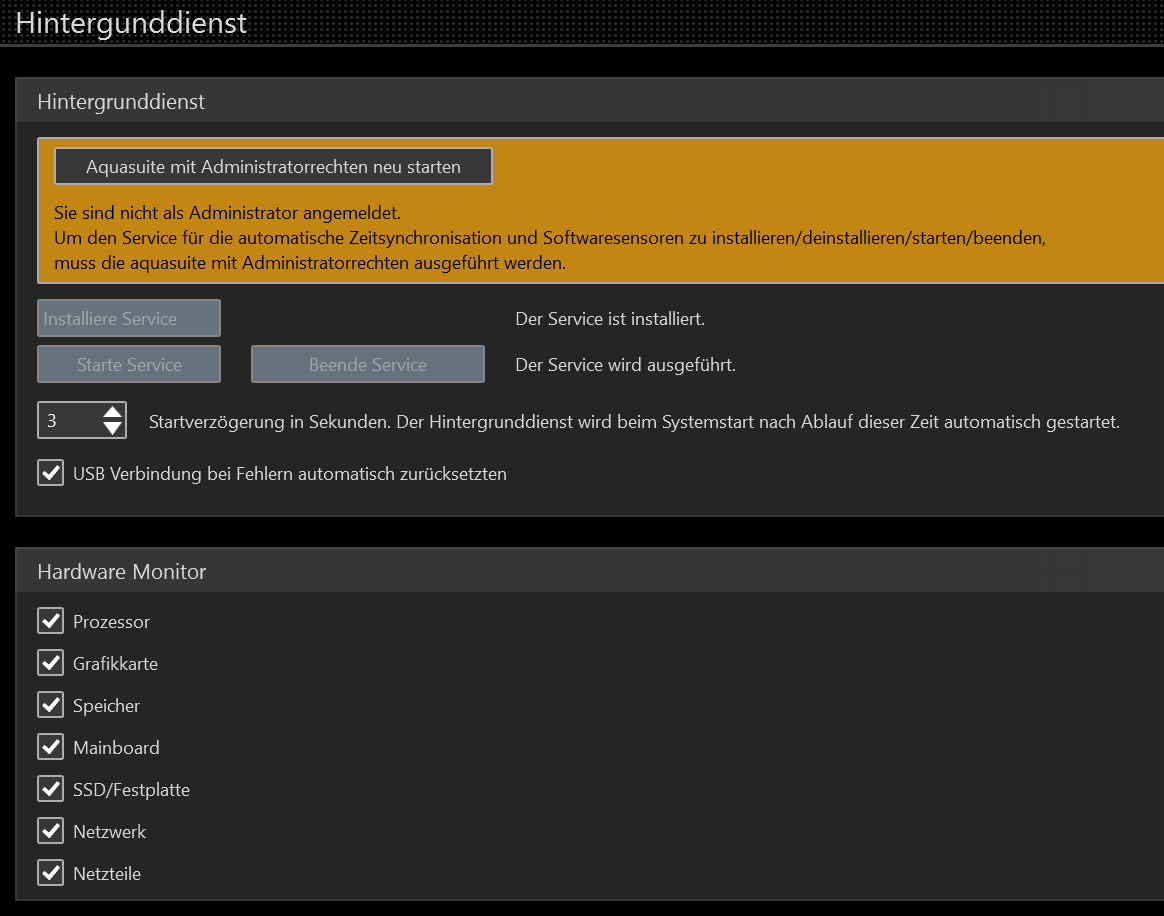This screenshot has width=1164, height=916.
Task: Click the 'Starte Service' button
Action: click(x=129, y=365)
